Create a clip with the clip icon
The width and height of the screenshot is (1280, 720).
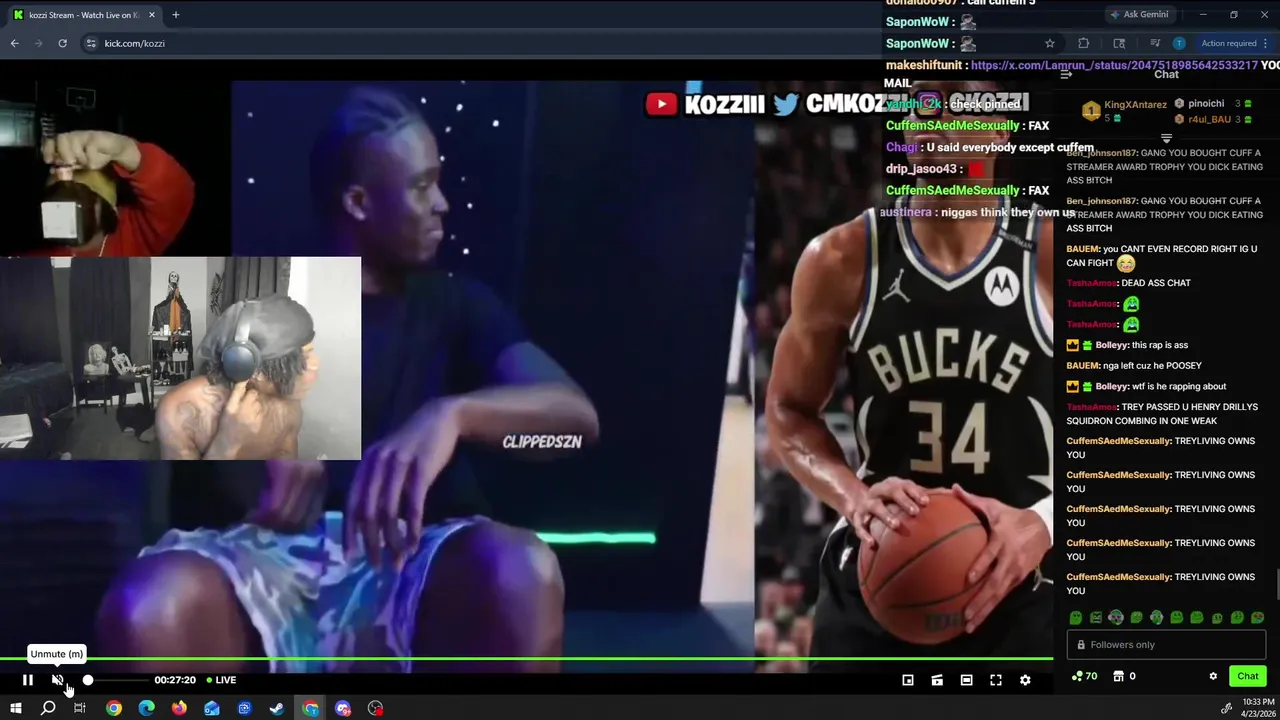pyautogui.click(x=937, y=680)
